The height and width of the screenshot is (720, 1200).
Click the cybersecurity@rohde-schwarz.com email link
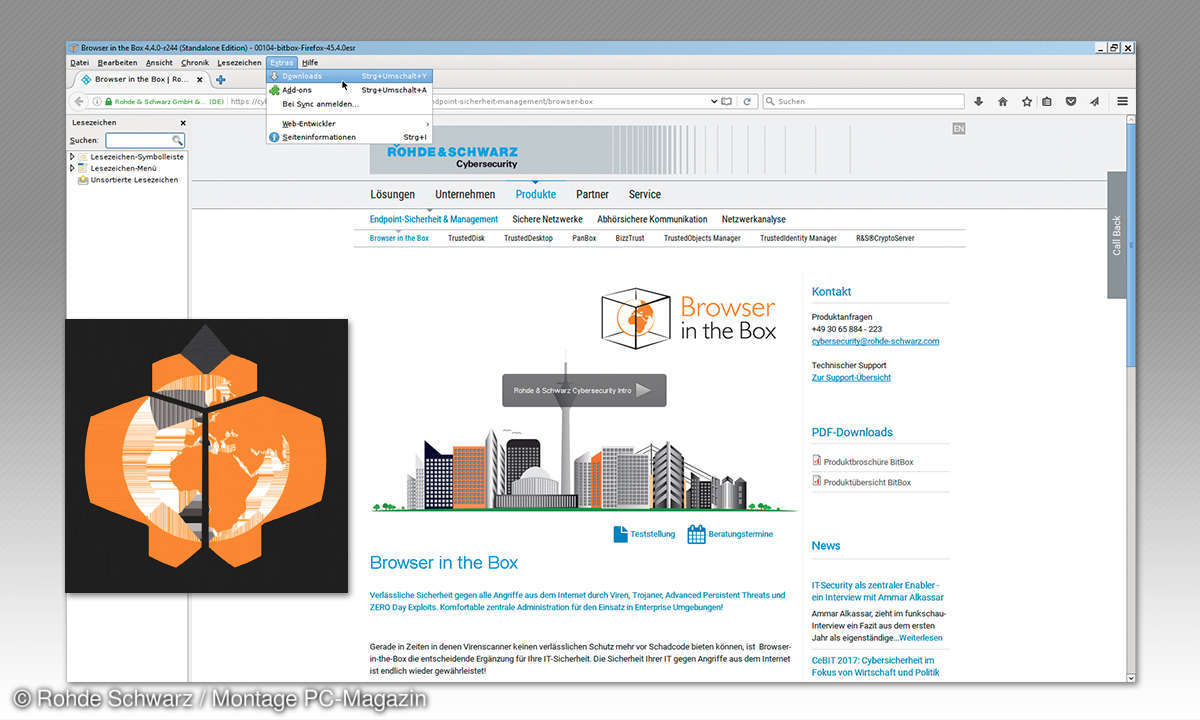click(875, 341)
